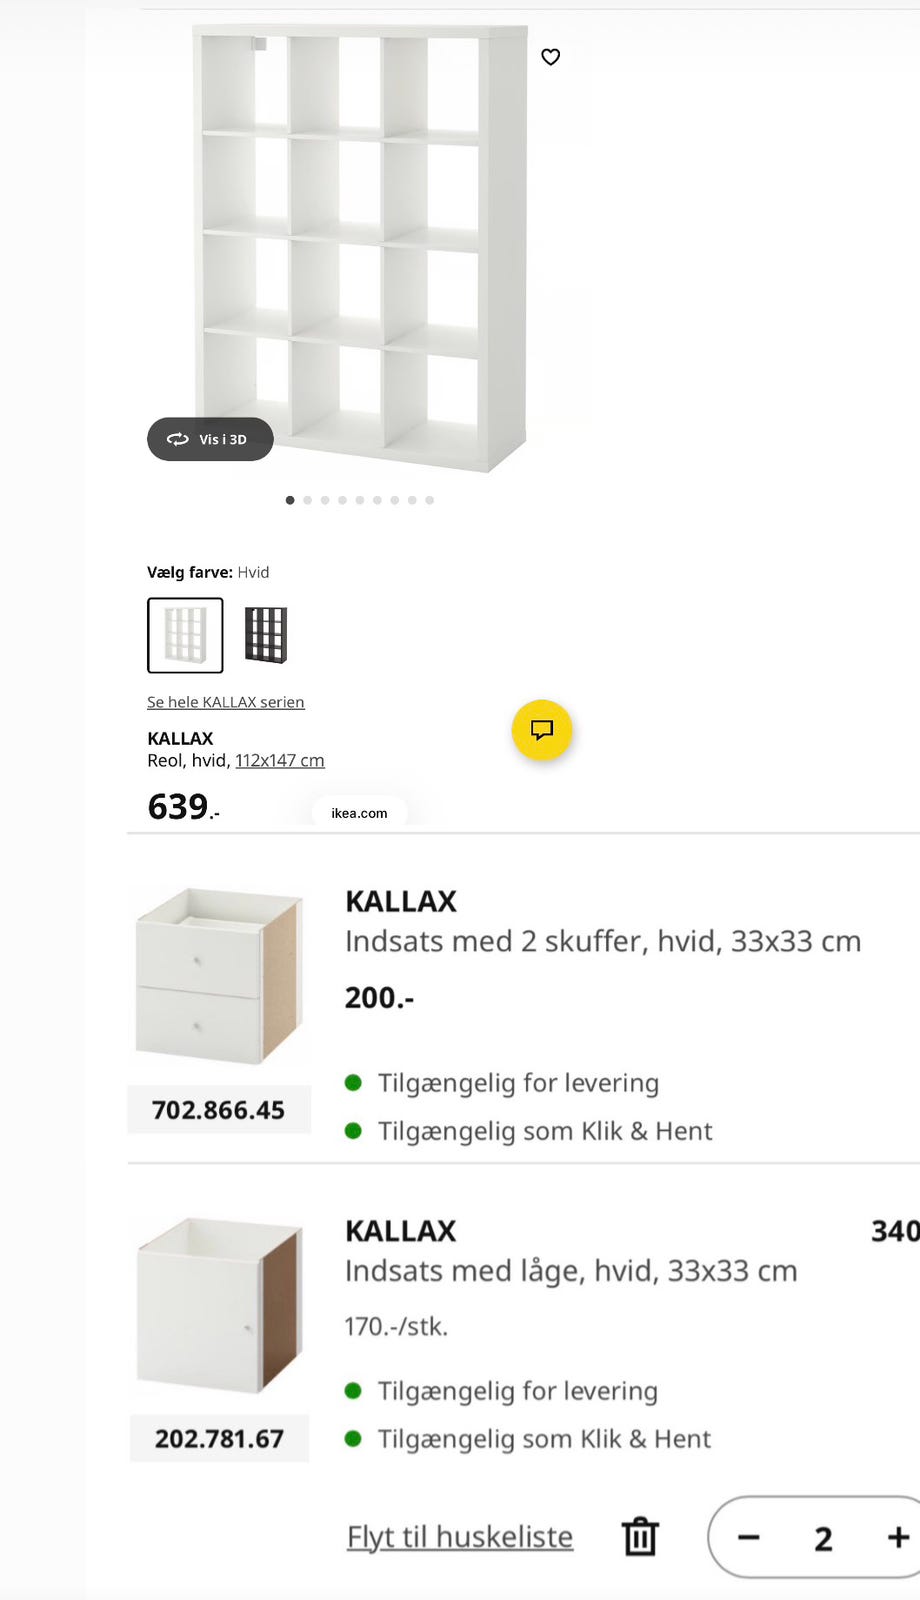The width and height of the screenshot is (920, 1600).
Task: Click article number 702.866.45
Action: point(218,1110)
